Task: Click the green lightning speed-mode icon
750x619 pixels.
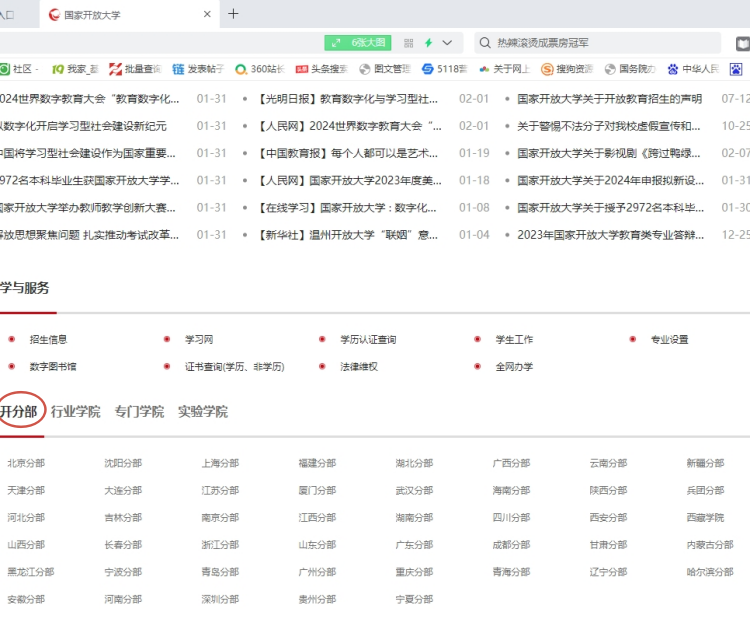Action: [429, 43]
